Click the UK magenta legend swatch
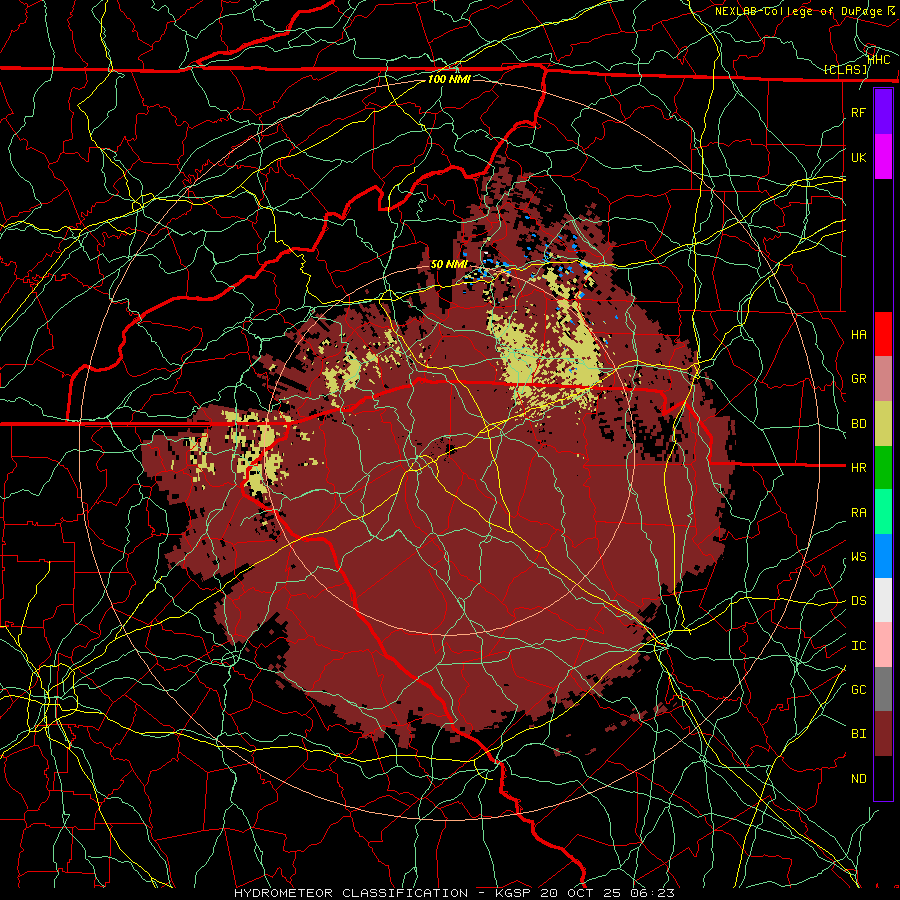Viewport: 900px width, 900px height. [x=883, y=157]
